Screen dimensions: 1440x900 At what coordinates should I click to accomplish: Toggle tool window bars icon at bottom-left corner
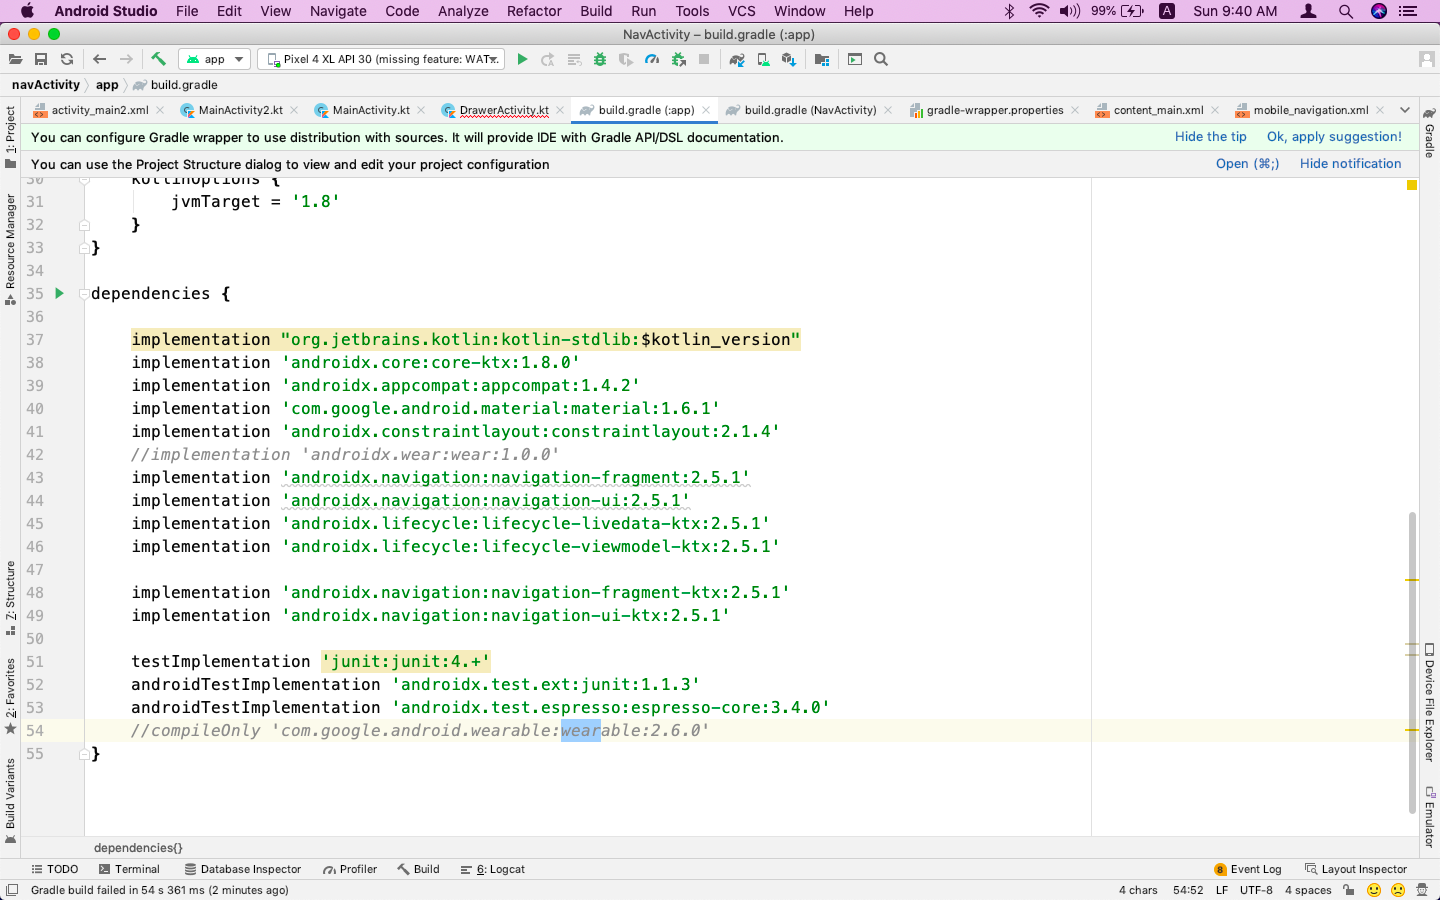pyautogui.click(x=12, y=890)
